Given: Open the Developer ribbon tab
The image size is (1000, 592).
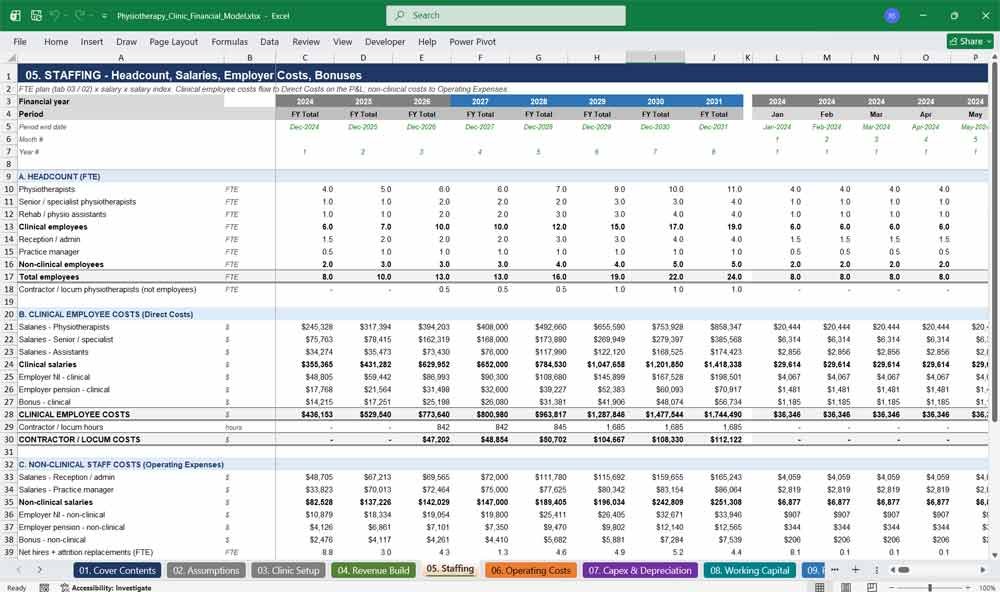Looking at the screenshot, I should 385,41.
